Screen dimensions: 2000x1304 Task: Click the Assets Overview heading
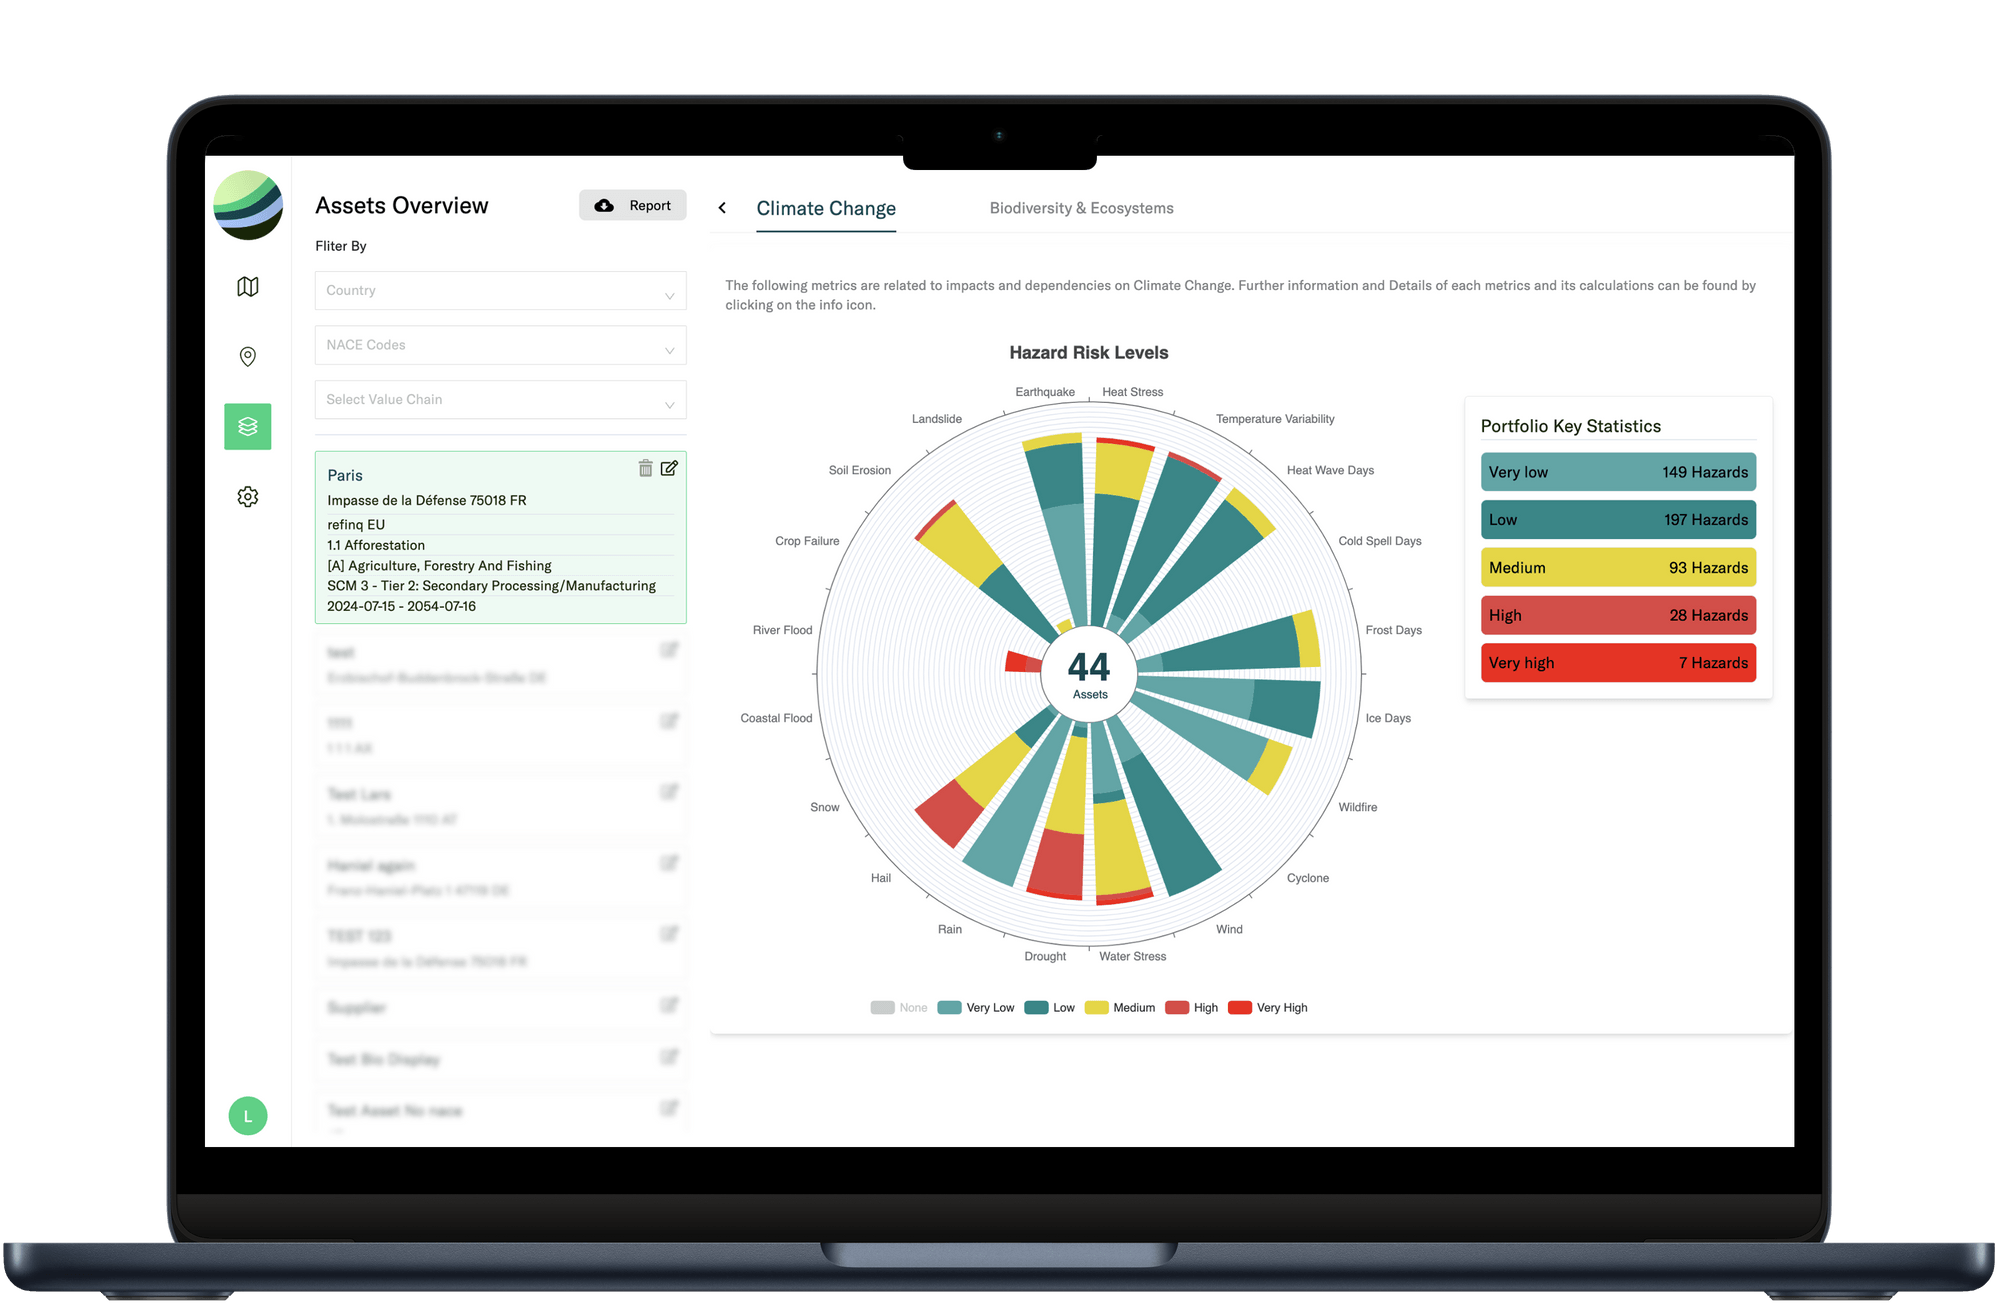tap(402, 205)
